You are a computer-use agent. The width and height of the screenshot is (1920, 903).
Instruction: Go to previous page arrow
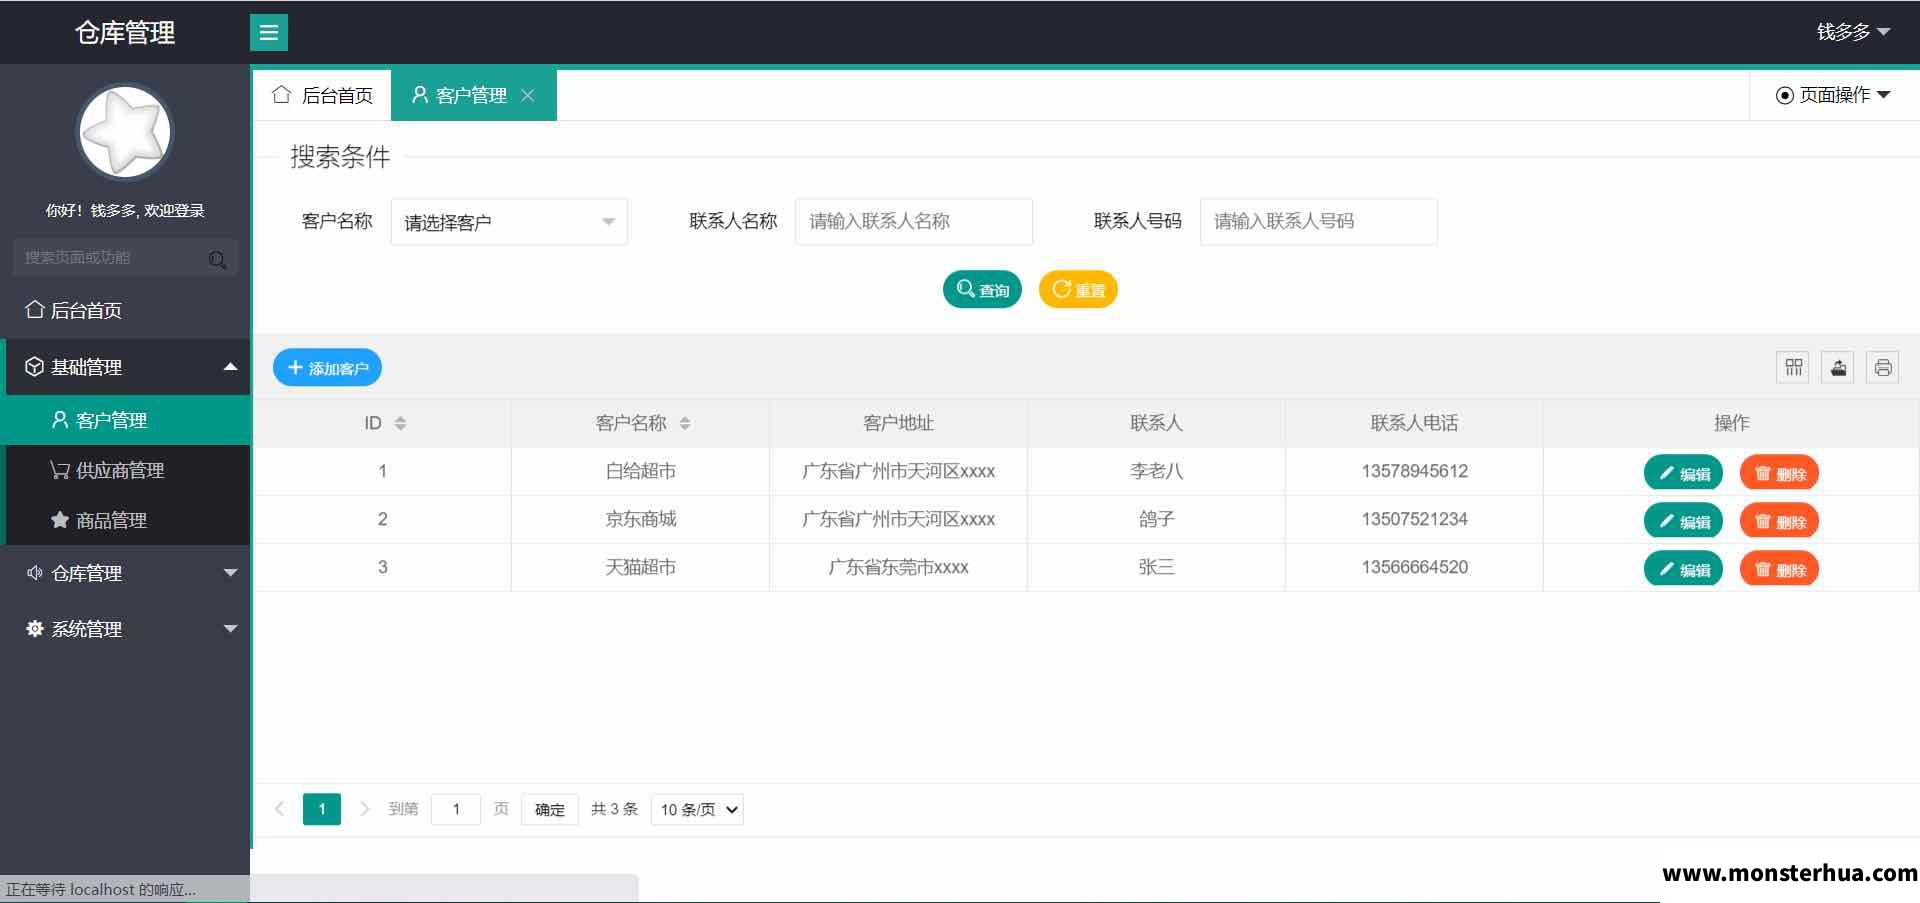pyautogui.click(x=280, y=808)
